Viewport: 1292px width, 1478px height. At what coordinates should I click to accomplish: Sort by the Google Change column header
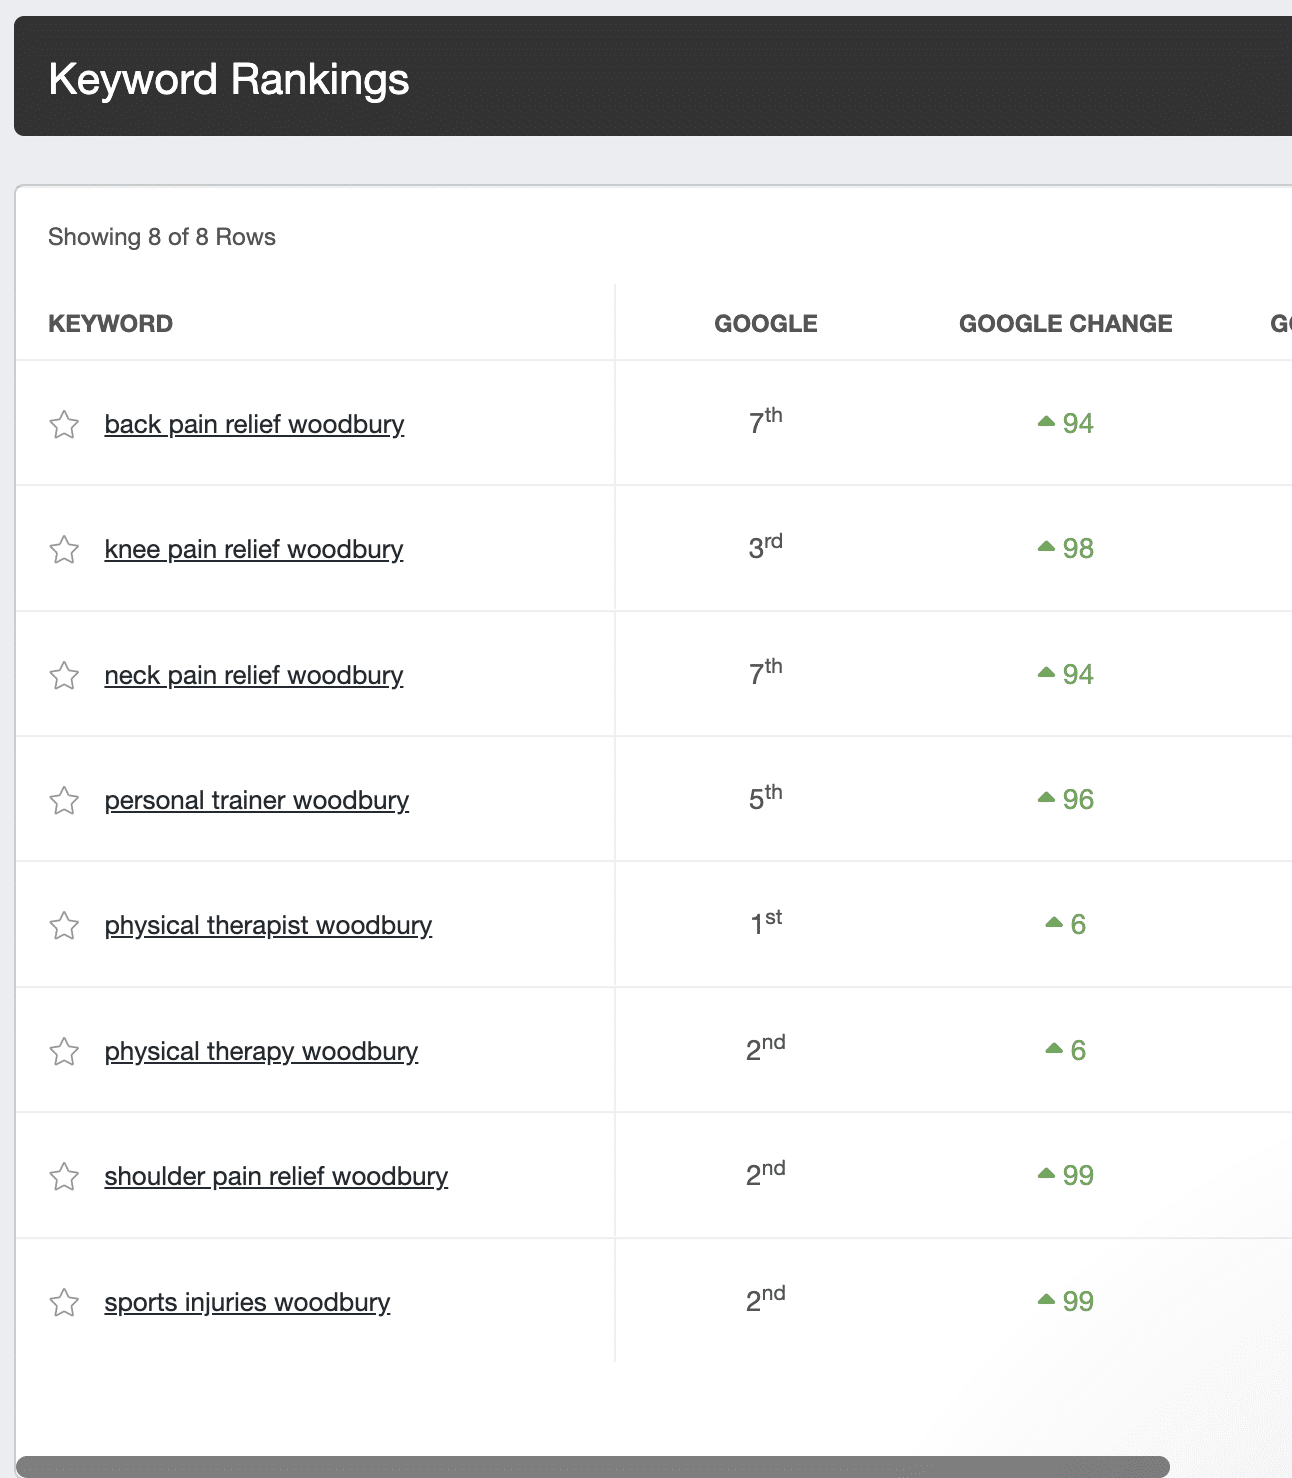(x=1065, y=324)
